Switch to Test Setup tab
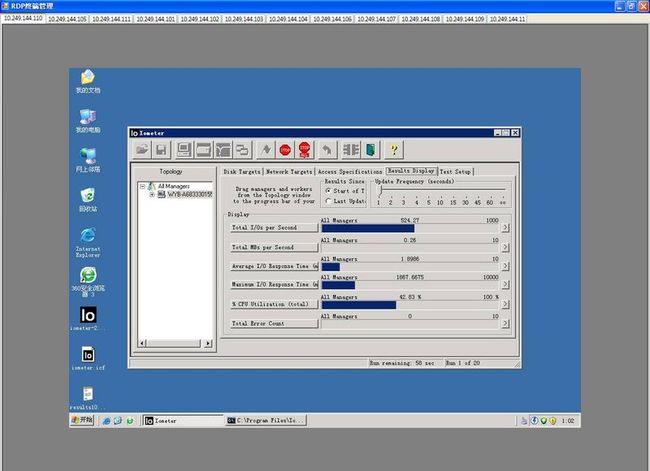650x471 pixels. tap(455, 171)
